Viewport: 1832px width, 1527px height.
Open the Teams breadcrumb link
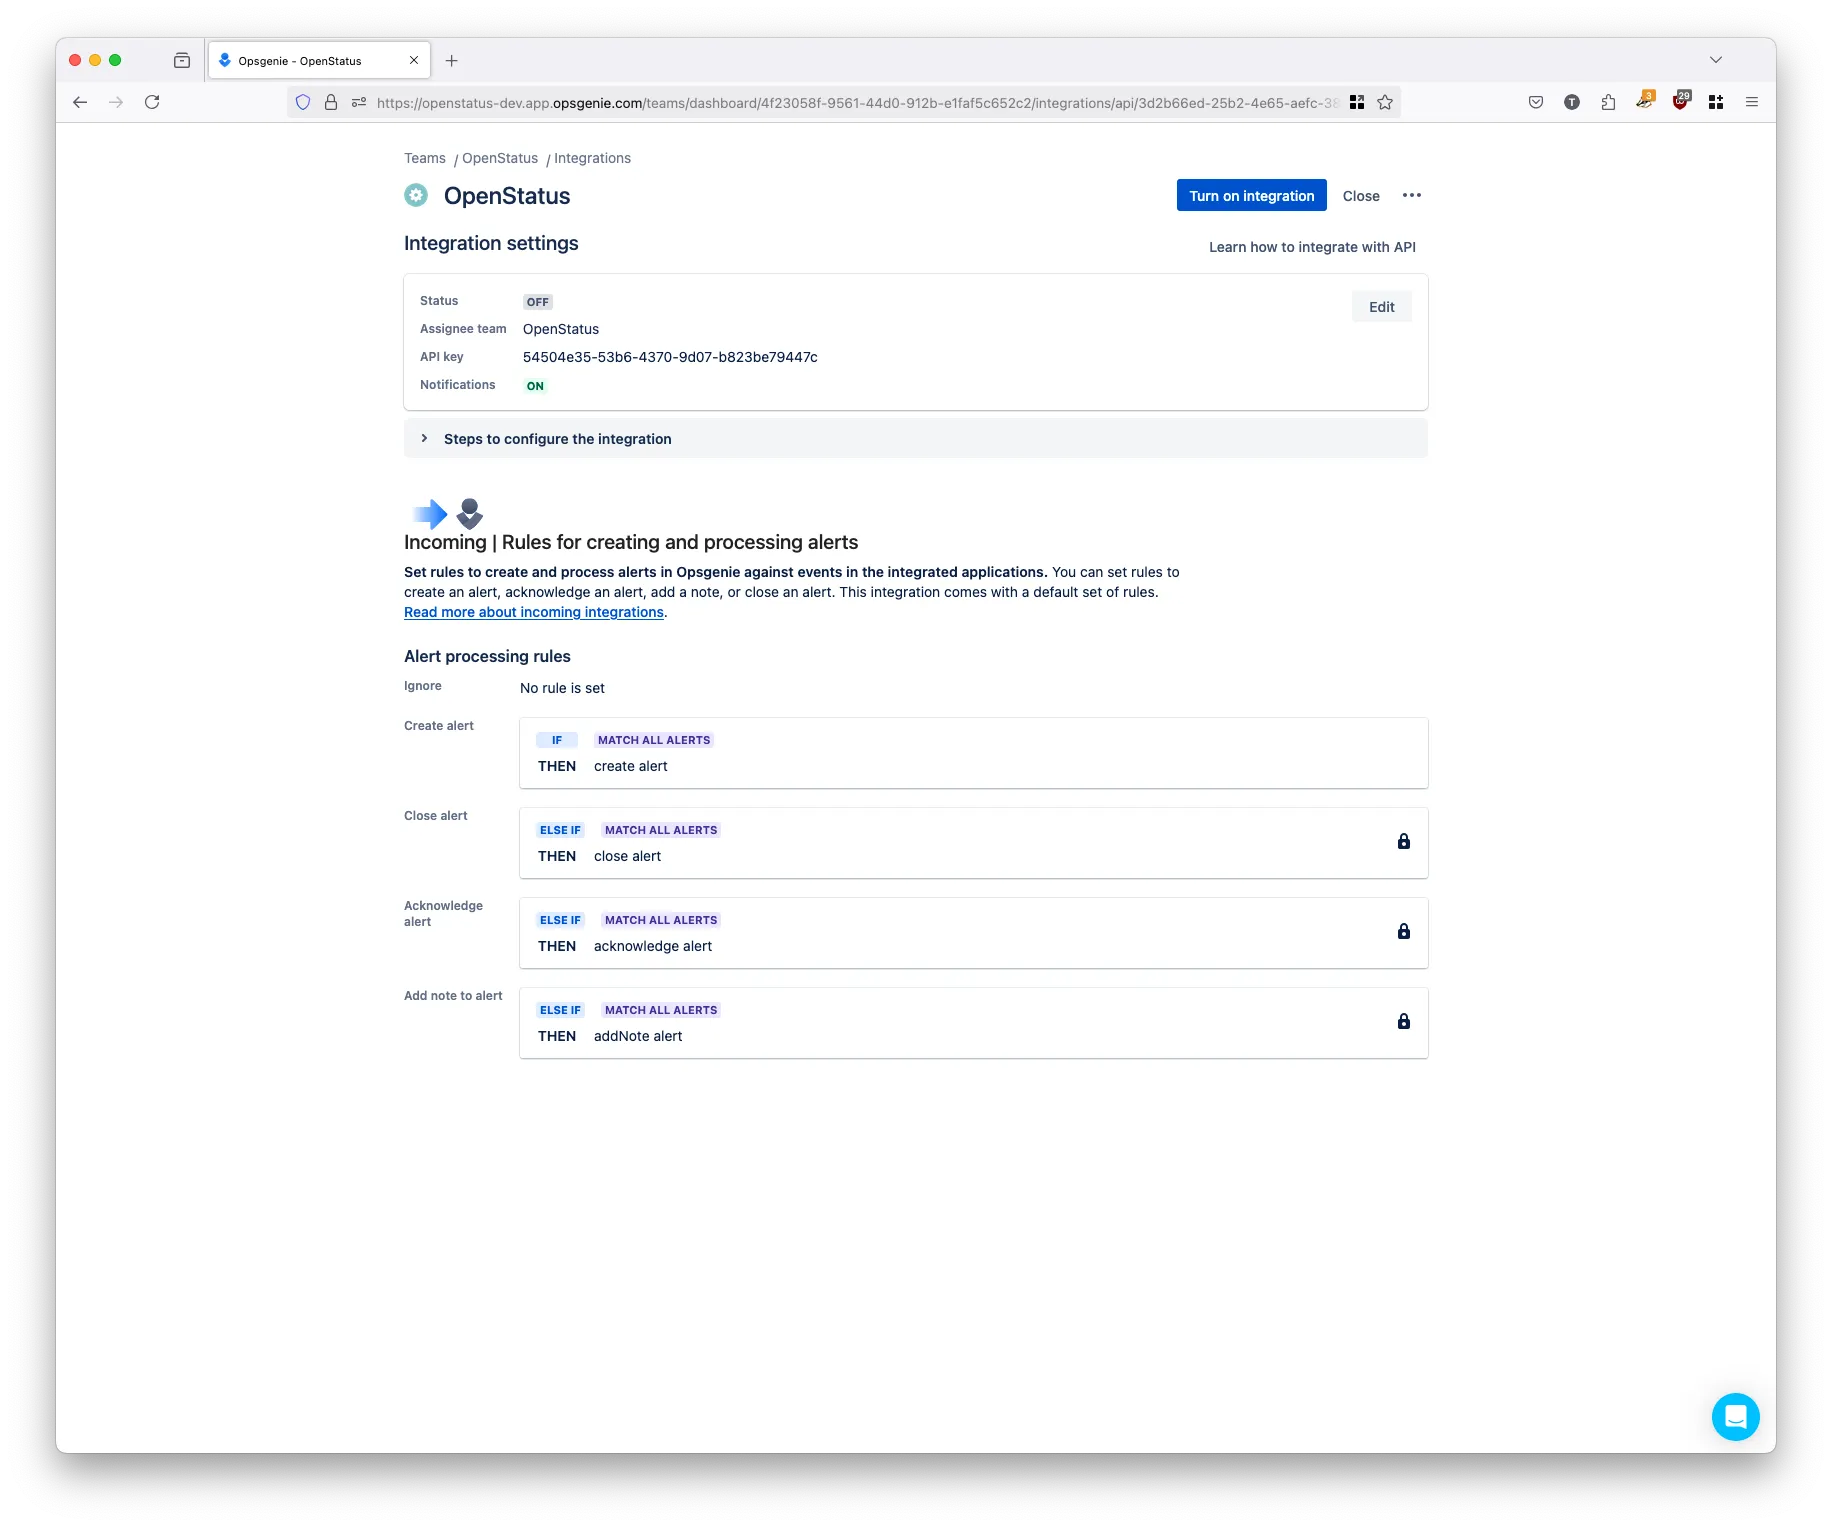point(424,158)
